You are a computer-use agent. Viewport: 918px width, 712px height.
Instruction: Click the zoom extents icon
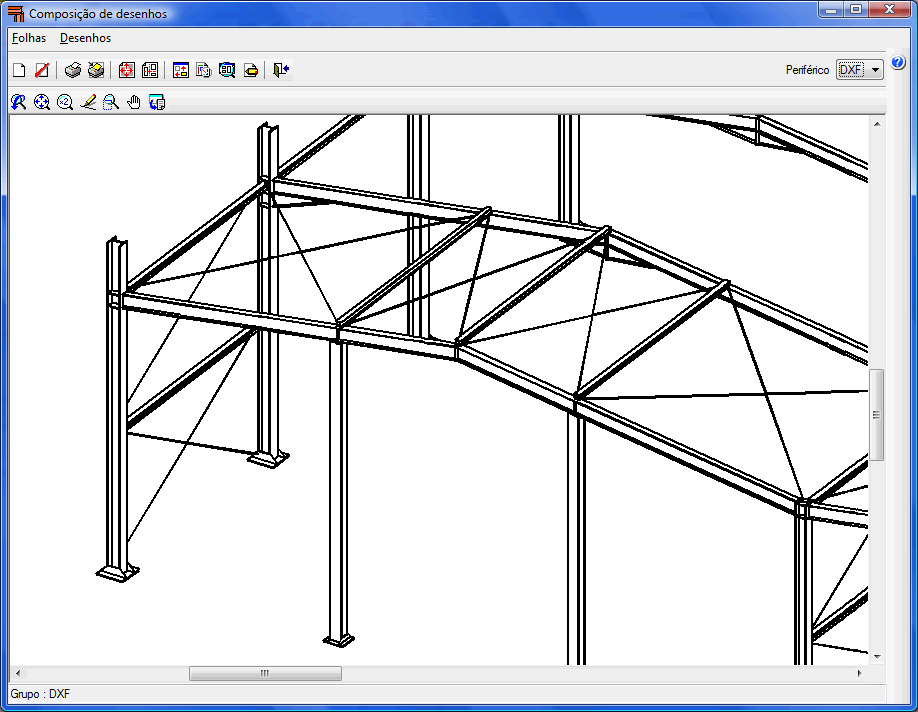[x=42, y=102]
